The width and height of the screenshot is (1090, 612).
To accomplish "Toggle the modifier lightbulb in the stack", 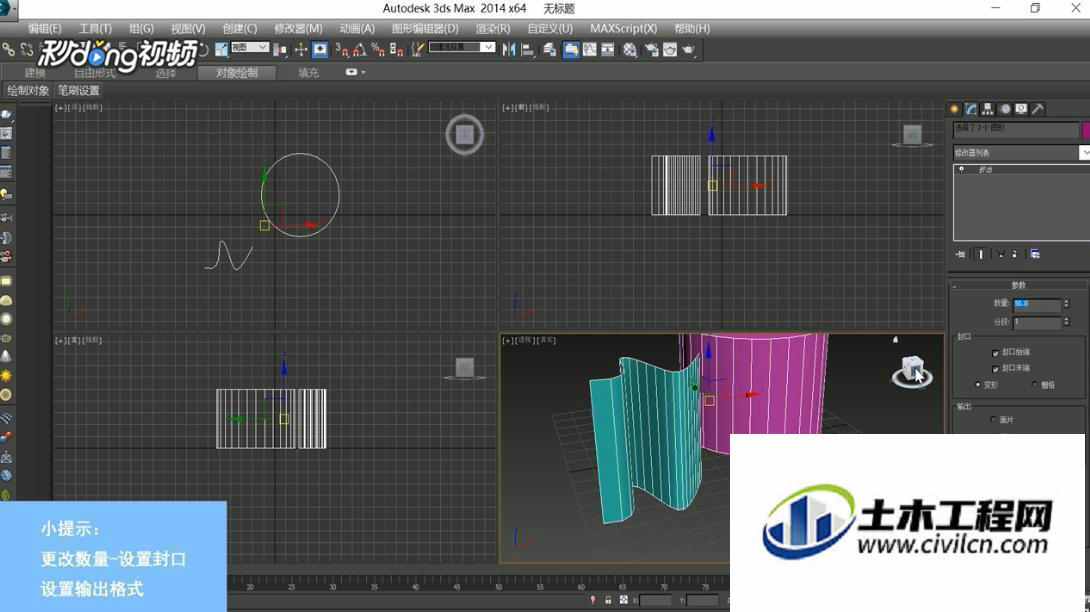I will click(x=961, y=170).
